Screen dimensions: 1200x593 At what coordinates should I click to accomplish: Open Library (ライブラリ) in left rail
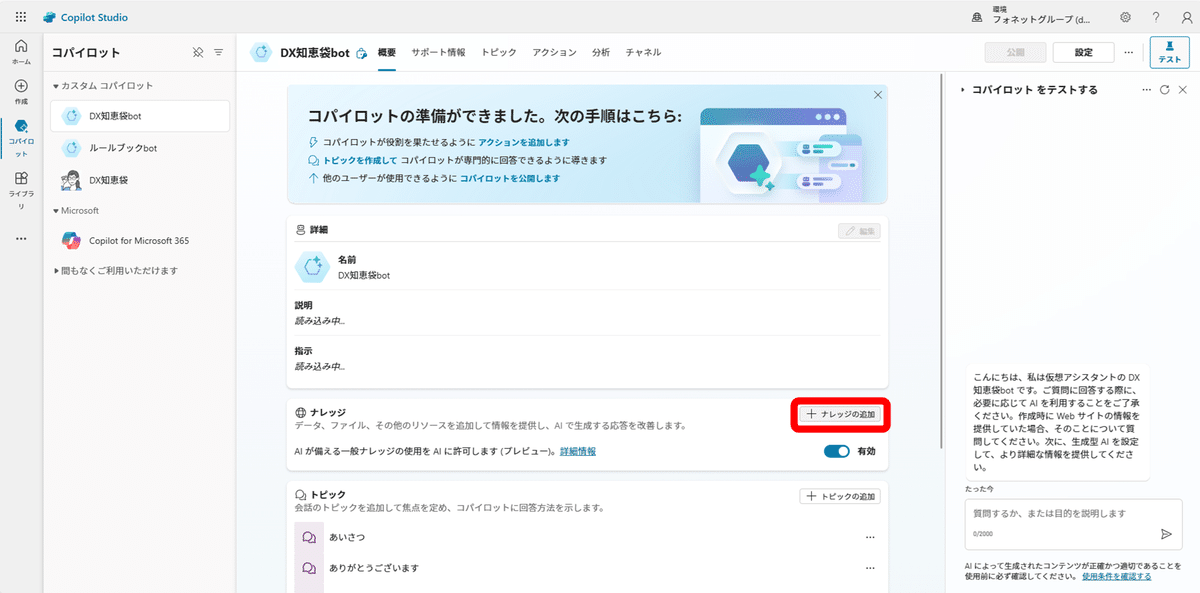click(21, 191)
